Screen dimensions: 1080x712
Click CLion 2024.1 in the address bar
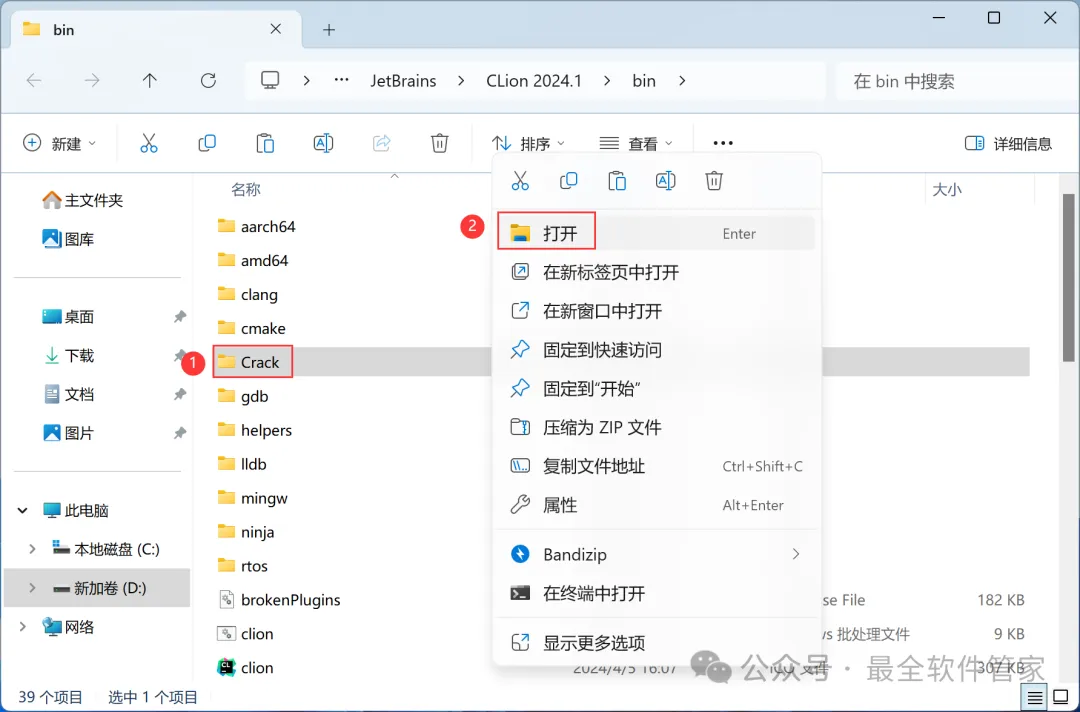(534, 81)
